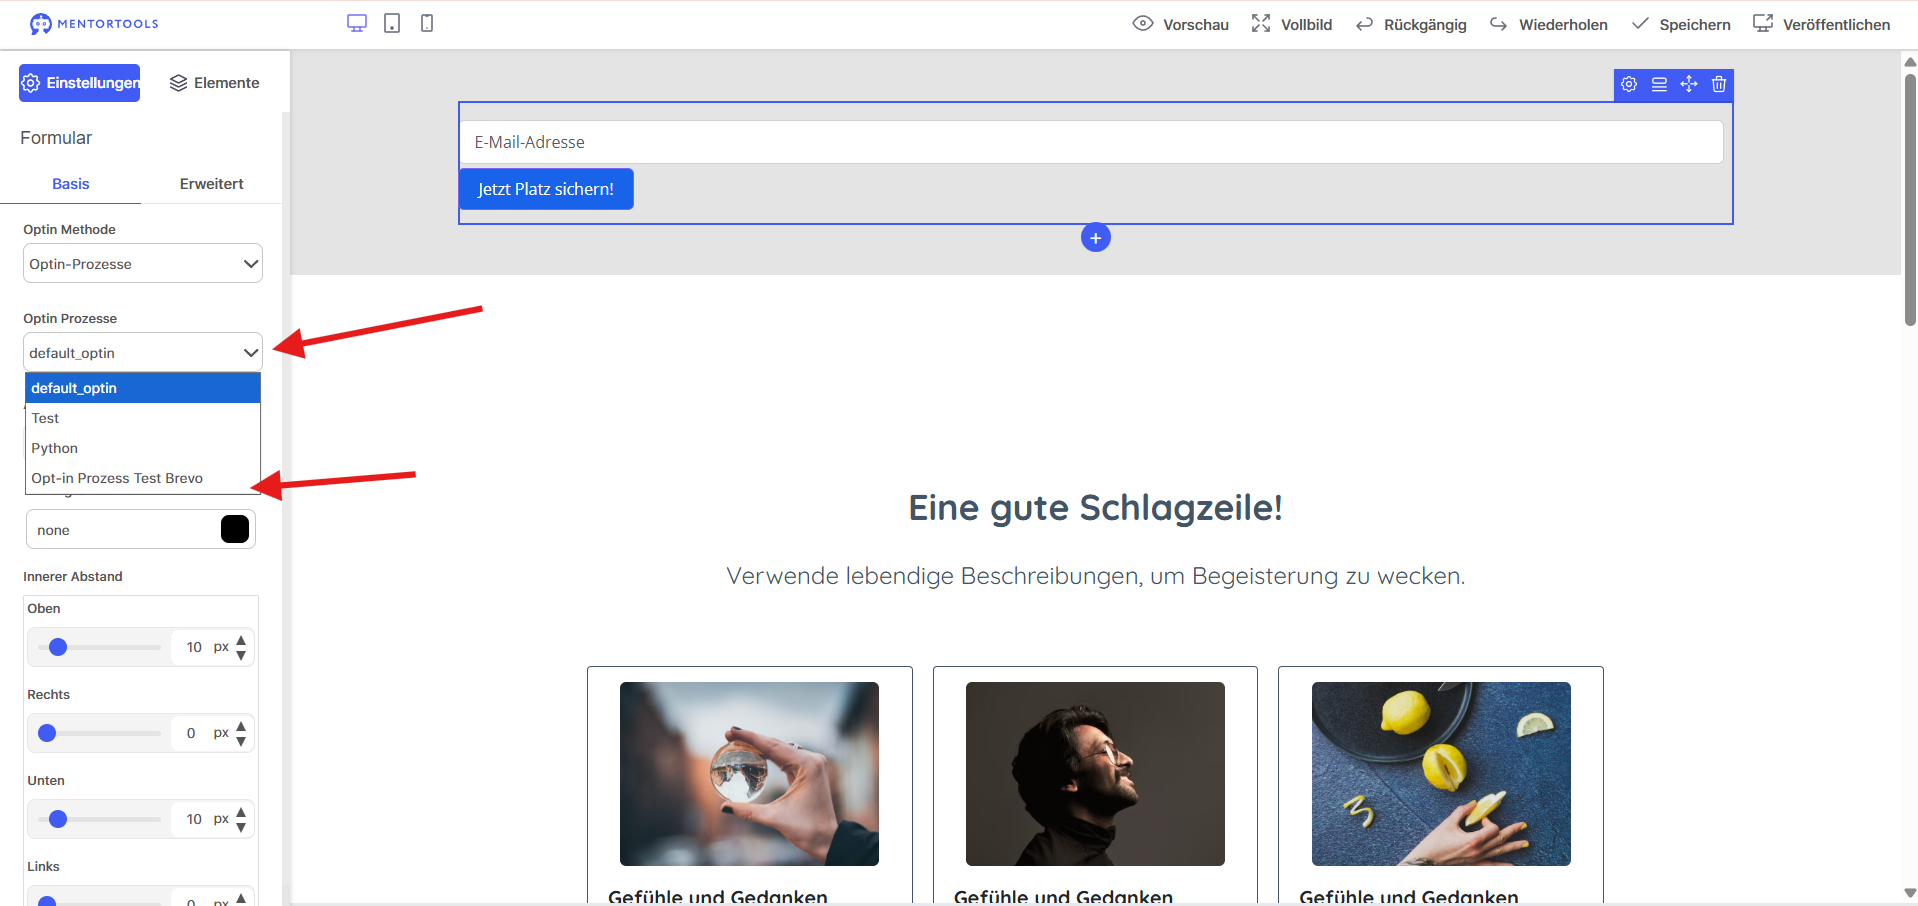The width and height of the screenshot is (1918, 906).
Task: Click the glass ball hand image
Action: pos(749,774)
